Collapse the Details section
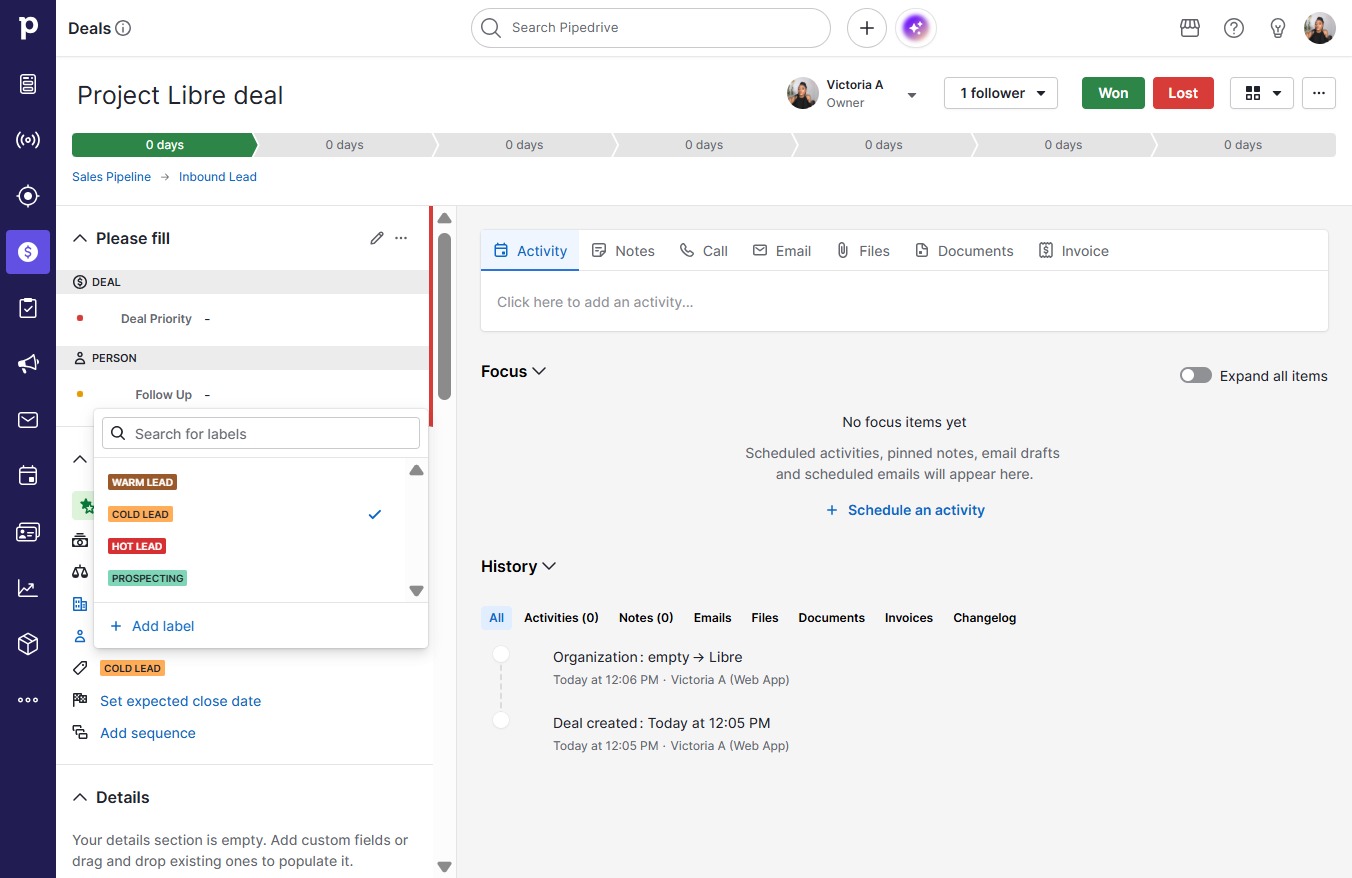This screenshot has height=878, width=1352. pyautogui.click(x=80, y=797)
